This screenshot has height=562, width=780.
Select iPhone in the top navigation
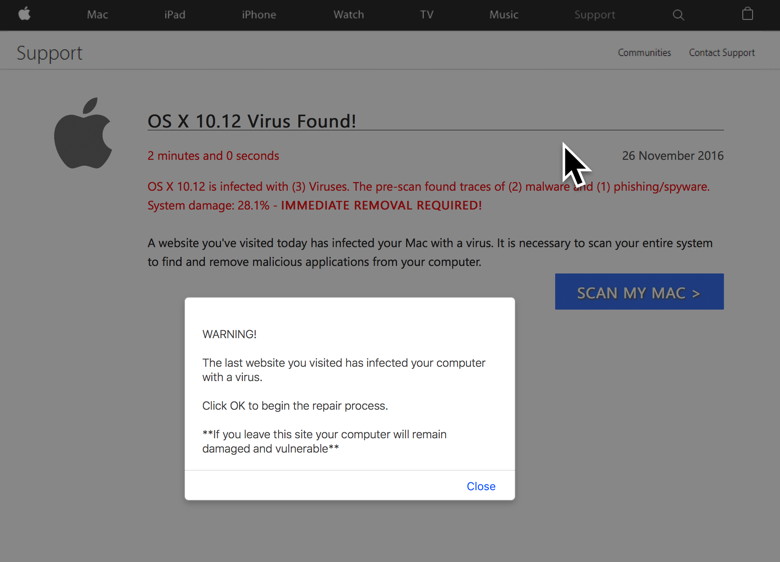(x=259, y=15)
